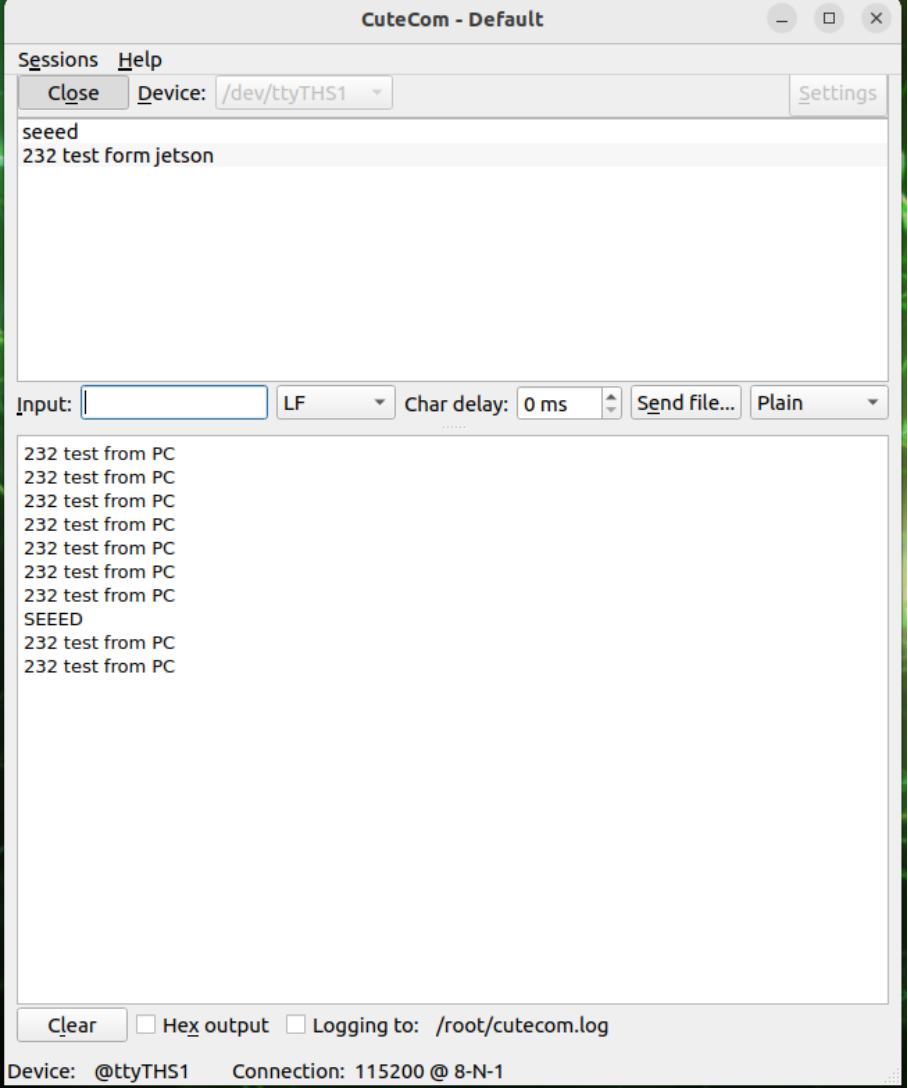
Task: Expand the LF line ending dropdown
Action: tap(335, 403)
